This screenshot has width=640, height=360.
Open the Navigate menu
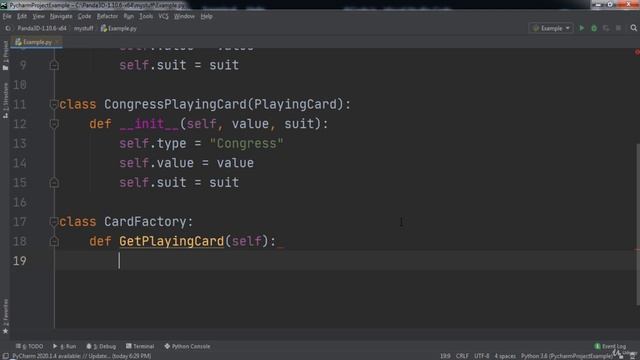(x=61, y=16)
